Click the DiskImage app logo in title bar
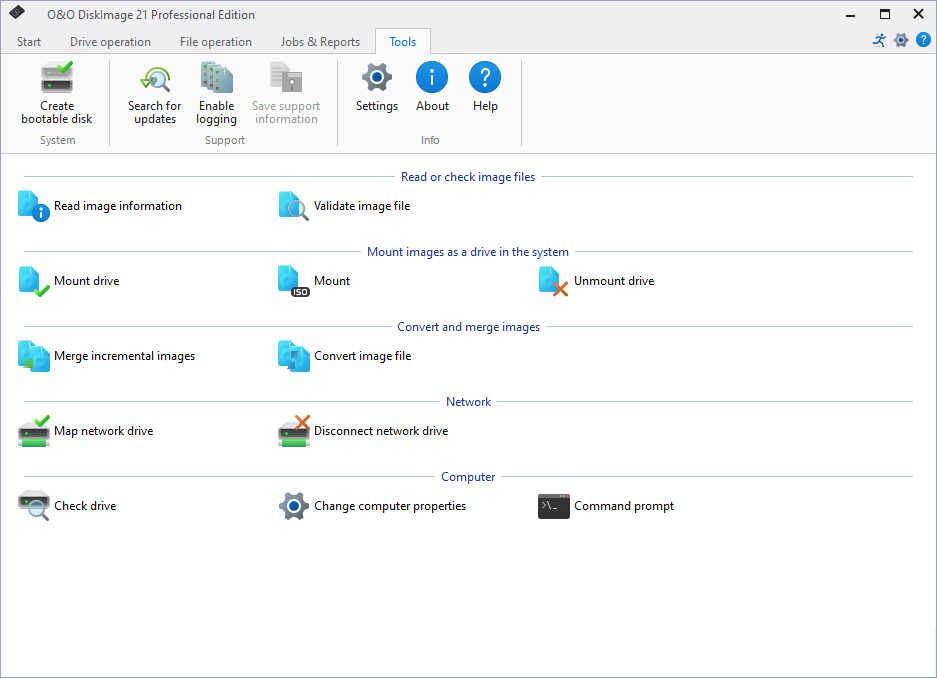937x678 pixels. coord(17,13)
